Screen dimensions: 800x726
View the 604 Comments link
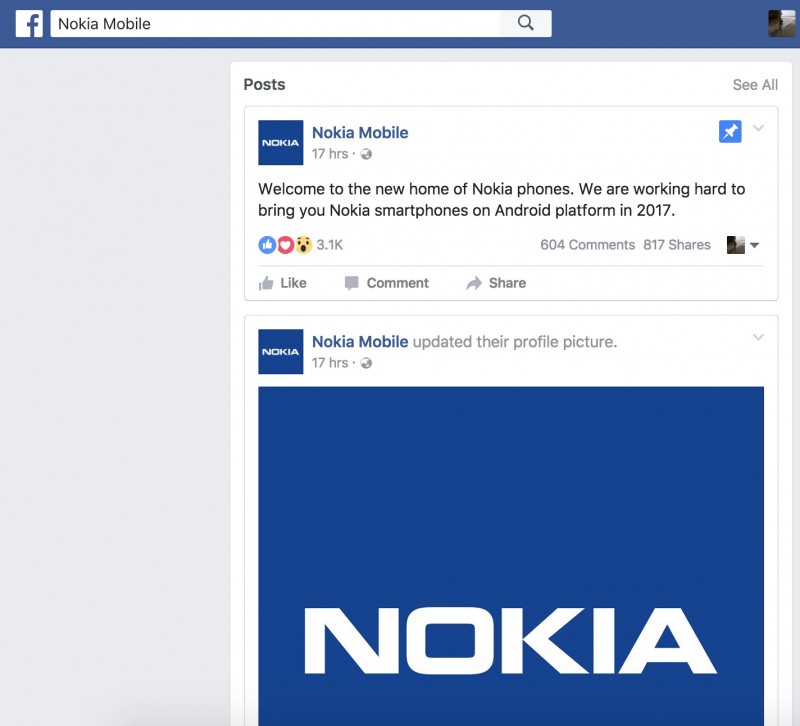(x=587, y=245)
